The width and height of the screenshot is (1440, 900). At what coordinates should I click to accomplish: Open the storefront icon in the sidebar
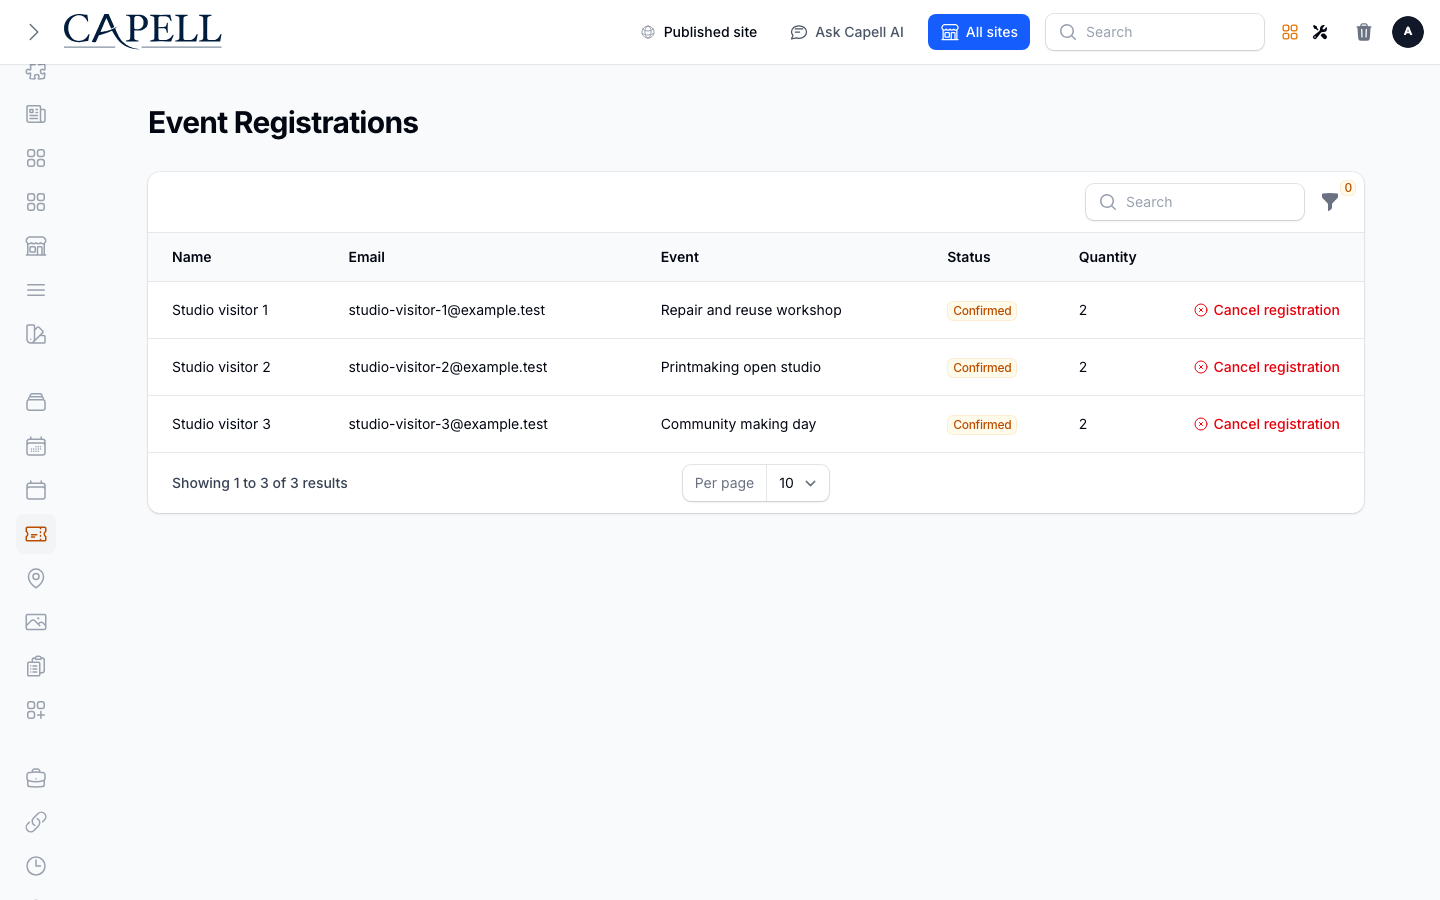coord(36,246)
